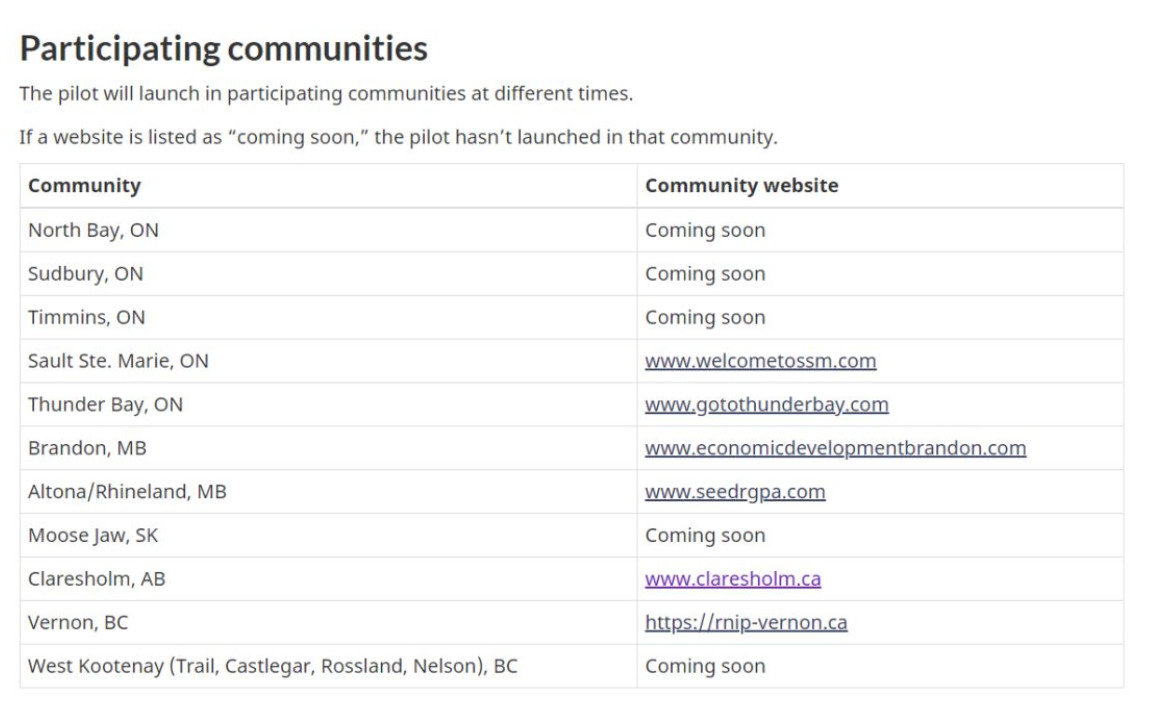Screen dimensions: 1156x722
Task: Open the www.welcometossm.com link
Action: (x=760, y=361)
